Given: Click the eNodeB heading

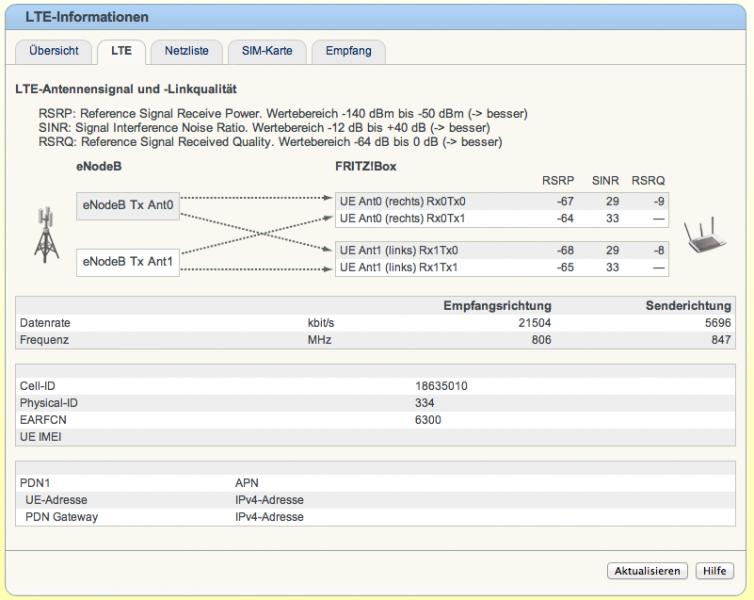Looking at the screenshot, I should [x=99, y=167].
